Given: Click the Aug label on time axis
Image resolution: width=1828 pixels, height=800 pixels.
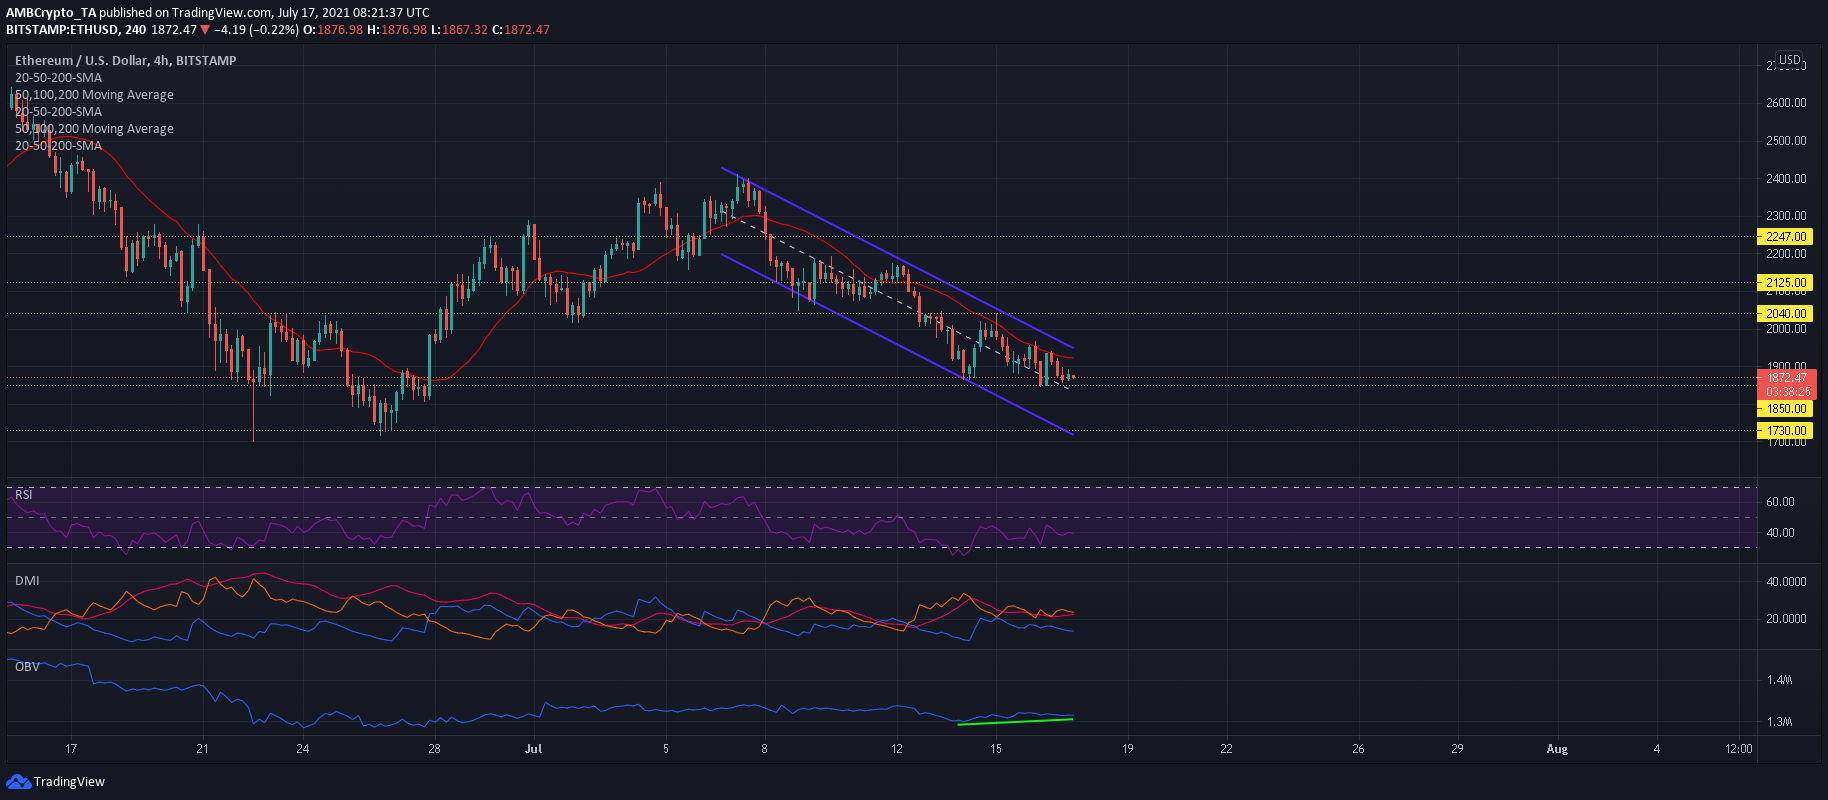Looking at the screenshot, I should click(1556, 749).
